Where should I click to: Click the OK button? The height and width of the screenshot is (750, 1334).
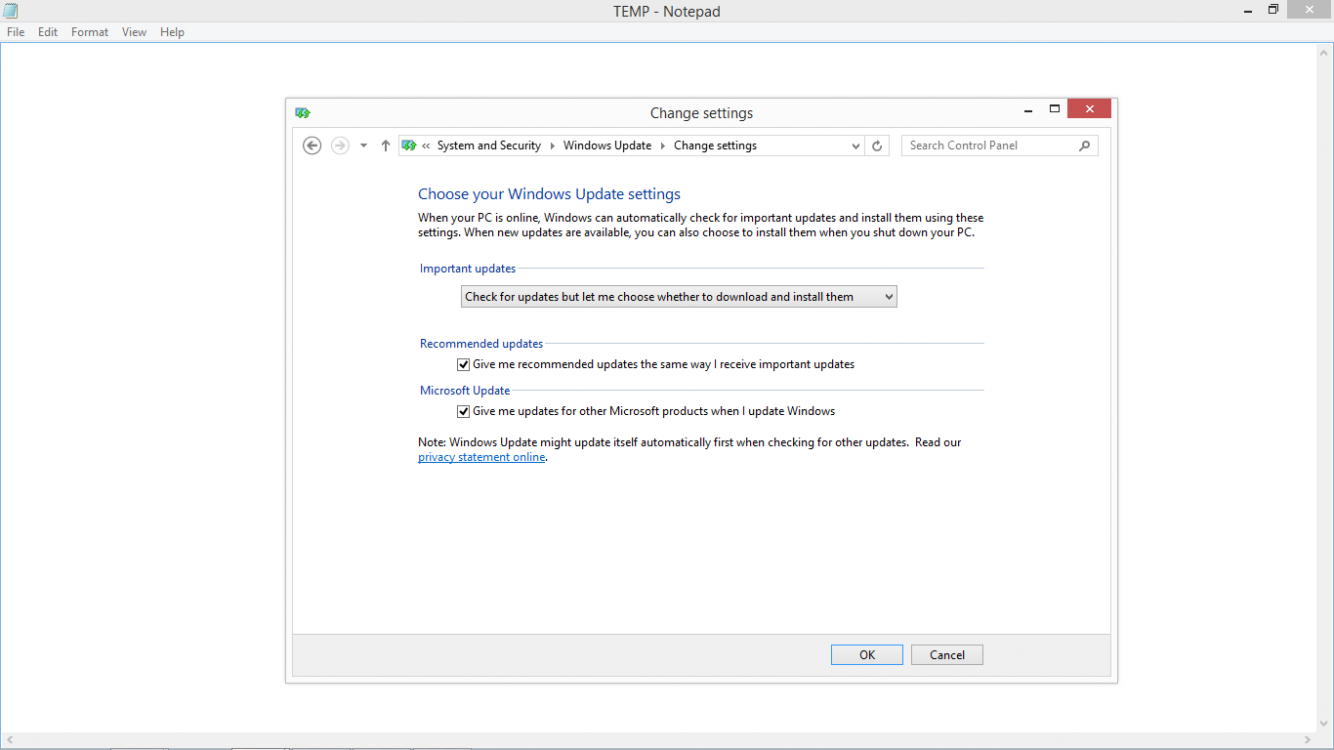(x=866, y=655)
